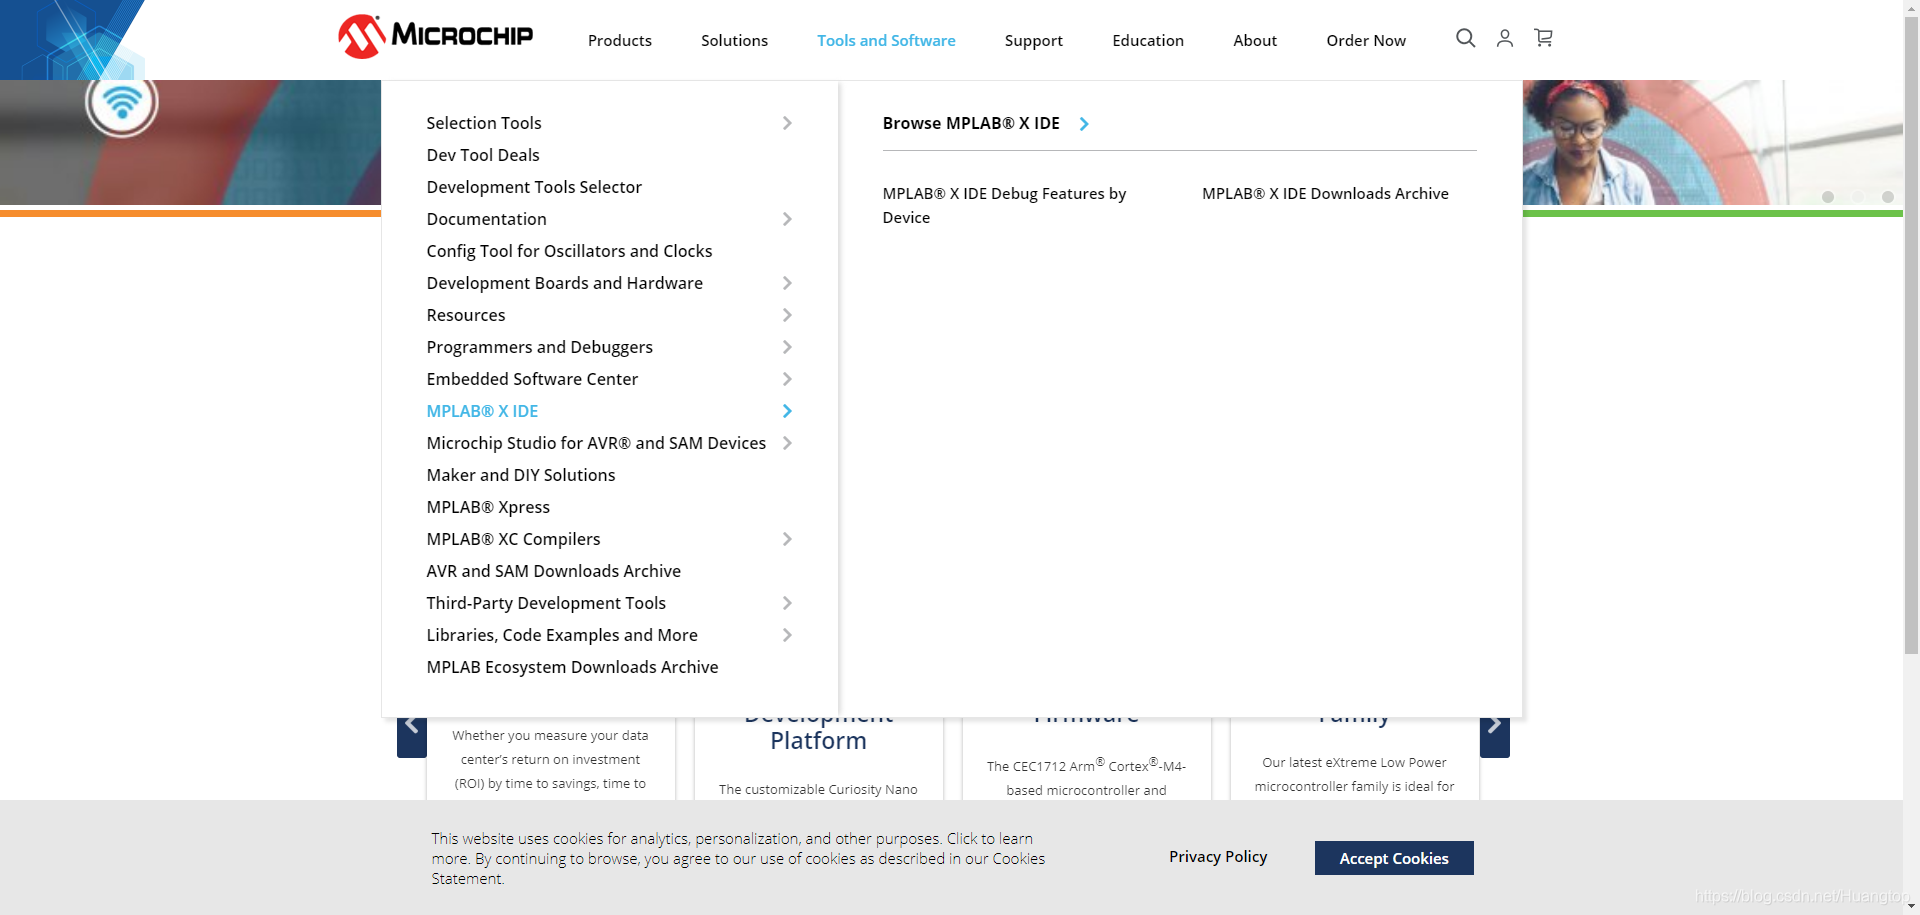Viewport: 1920px width, 915px height.
Task: Open the Support menu
Action: click(1034, 40)
